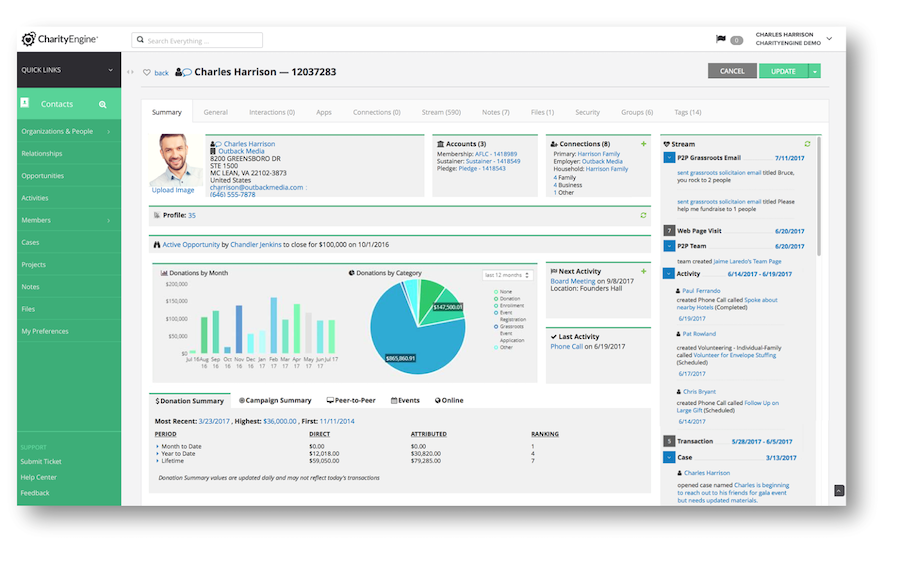Click the Accounts bank icon

coord(440,144)
